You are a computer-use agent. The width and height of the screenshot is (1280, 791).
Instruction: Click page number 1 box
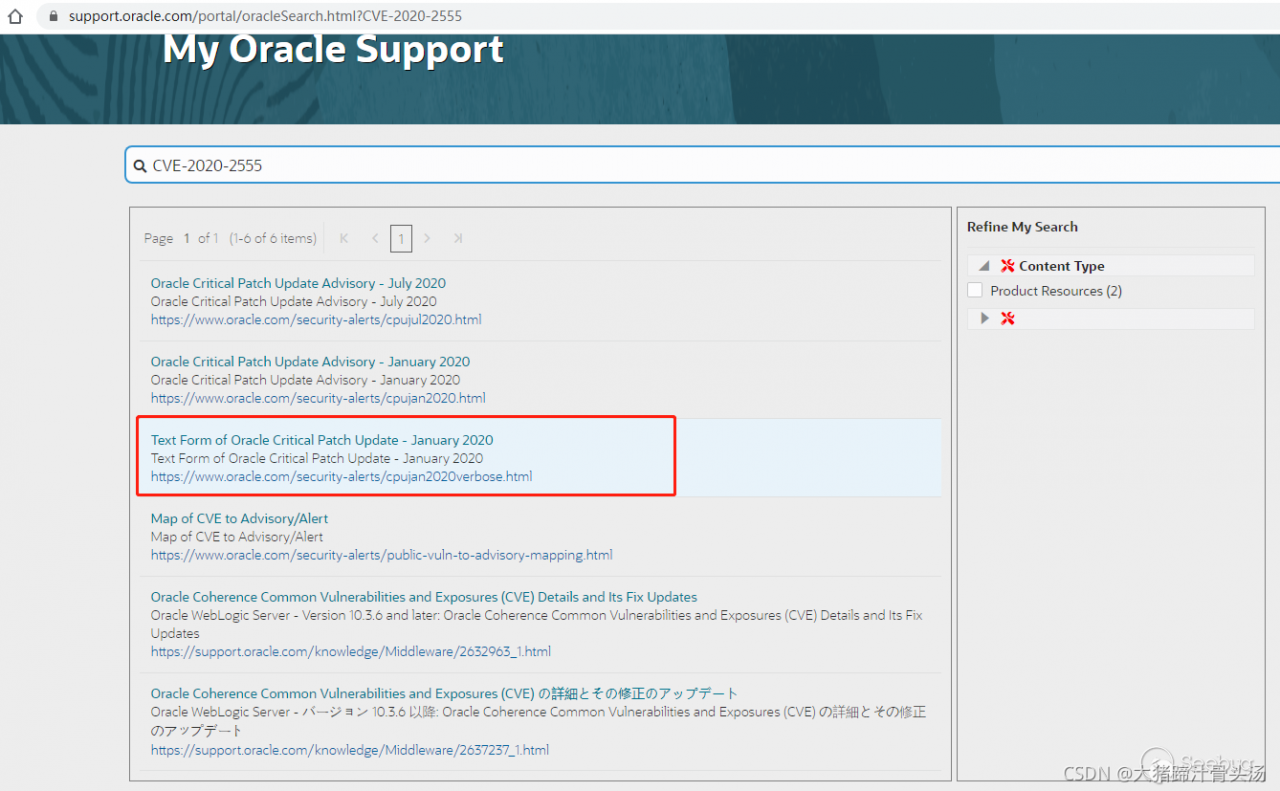click(x=401, y=238)
